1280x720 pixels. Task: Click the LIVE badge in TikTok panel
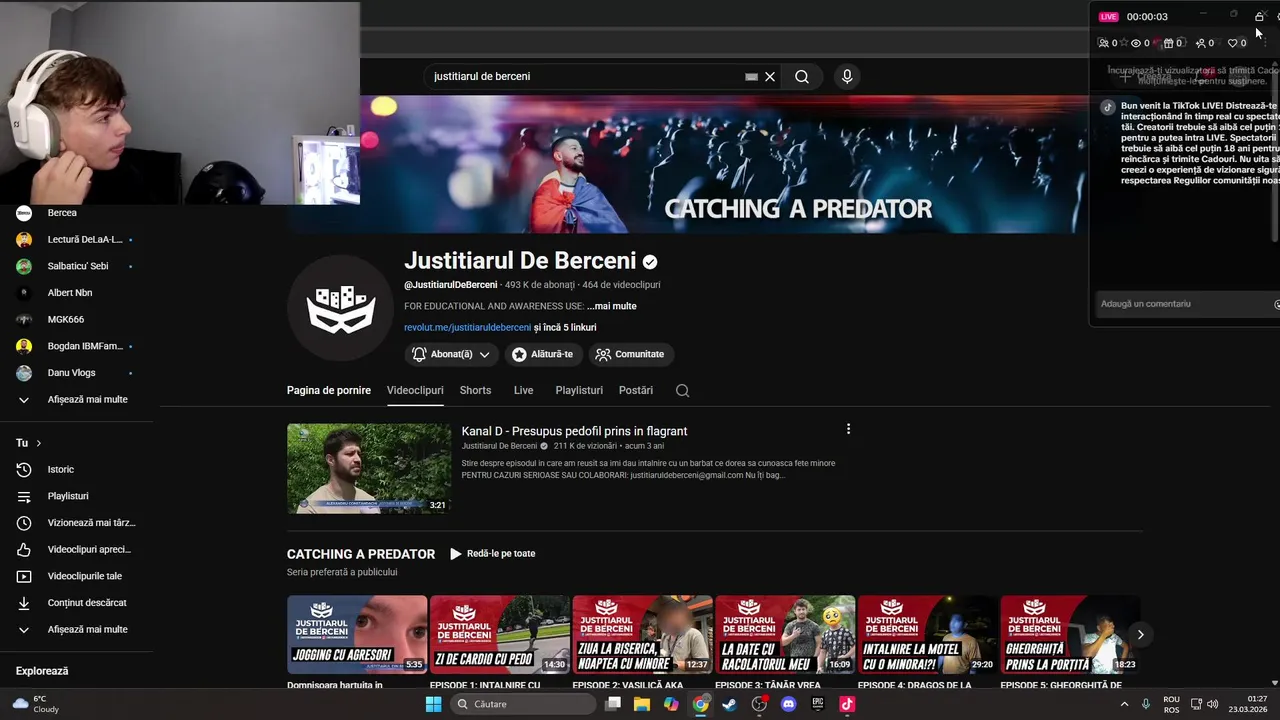1108,17
